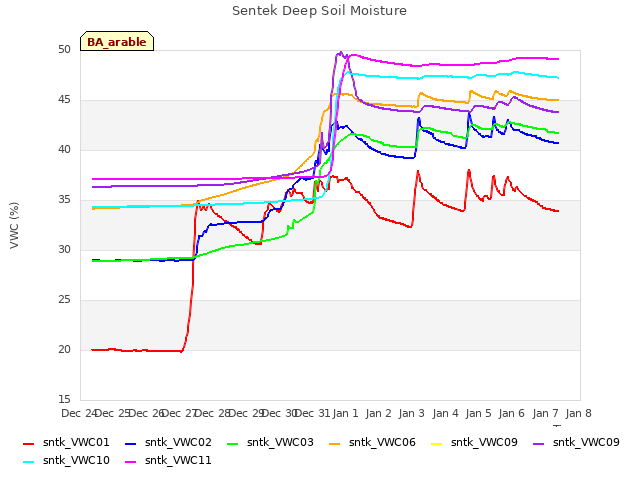Image resolution: width=640 pixels, height=480 pixels.
Task: Click the Jan 5 x-axis tick label
Action: 478,413
